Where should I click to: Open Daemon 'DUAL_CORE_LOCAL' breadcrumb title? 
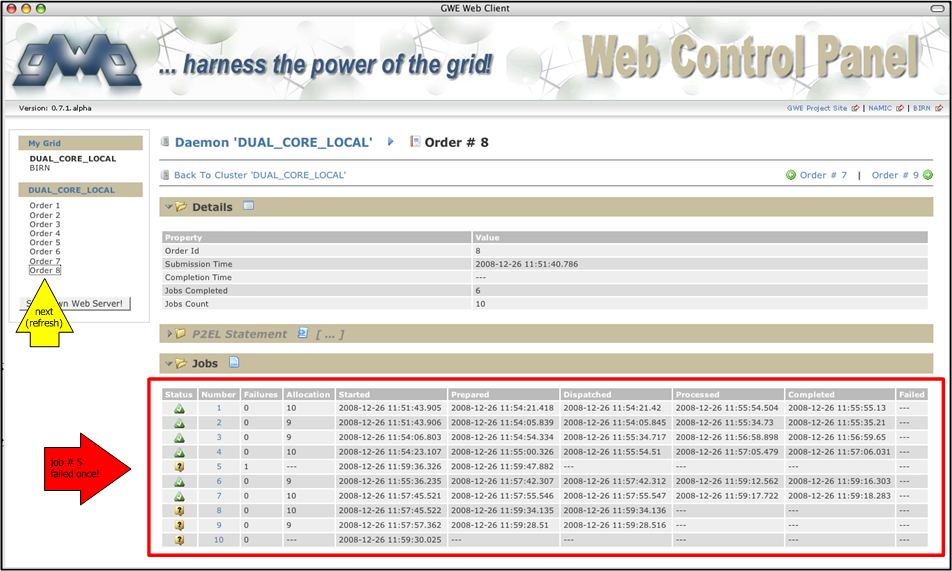[274, 142]
